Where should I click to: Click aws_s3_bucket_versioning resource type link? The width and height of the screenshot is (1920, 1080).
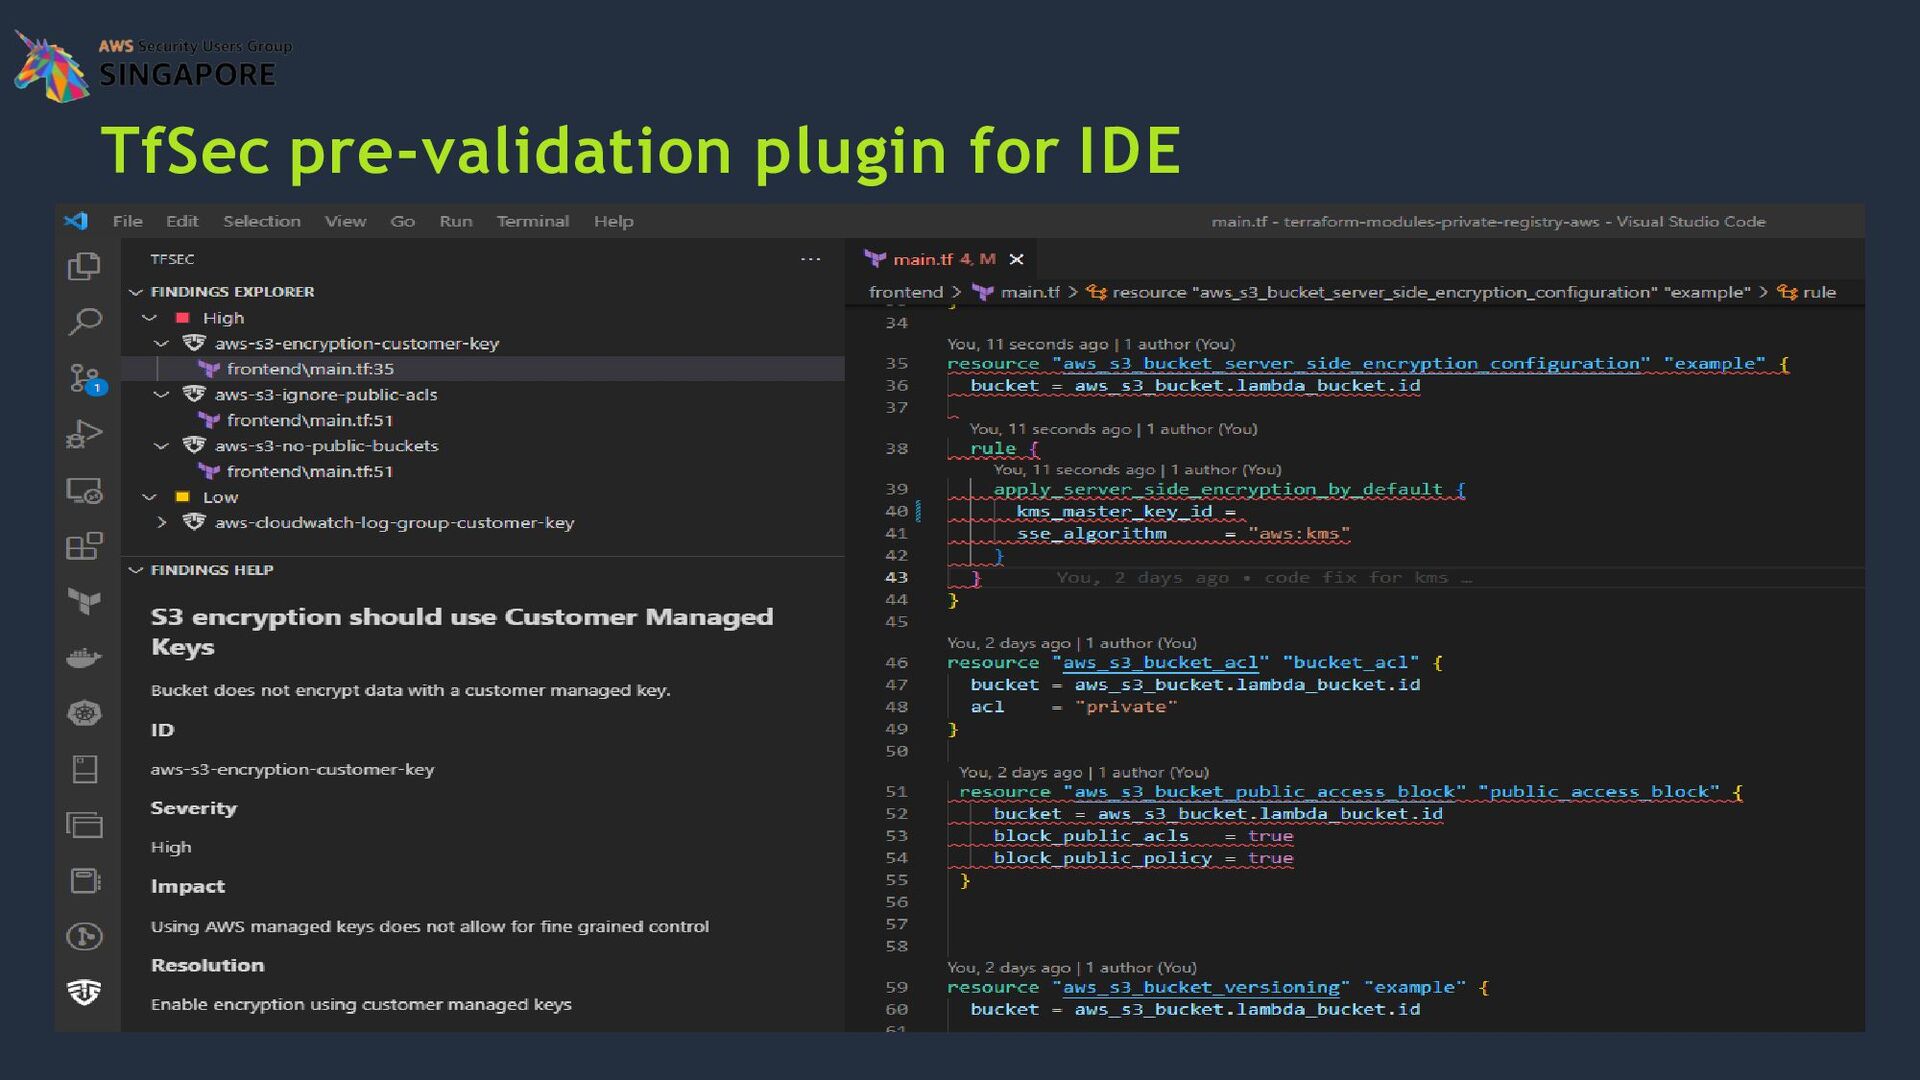tap(1201, 987)
